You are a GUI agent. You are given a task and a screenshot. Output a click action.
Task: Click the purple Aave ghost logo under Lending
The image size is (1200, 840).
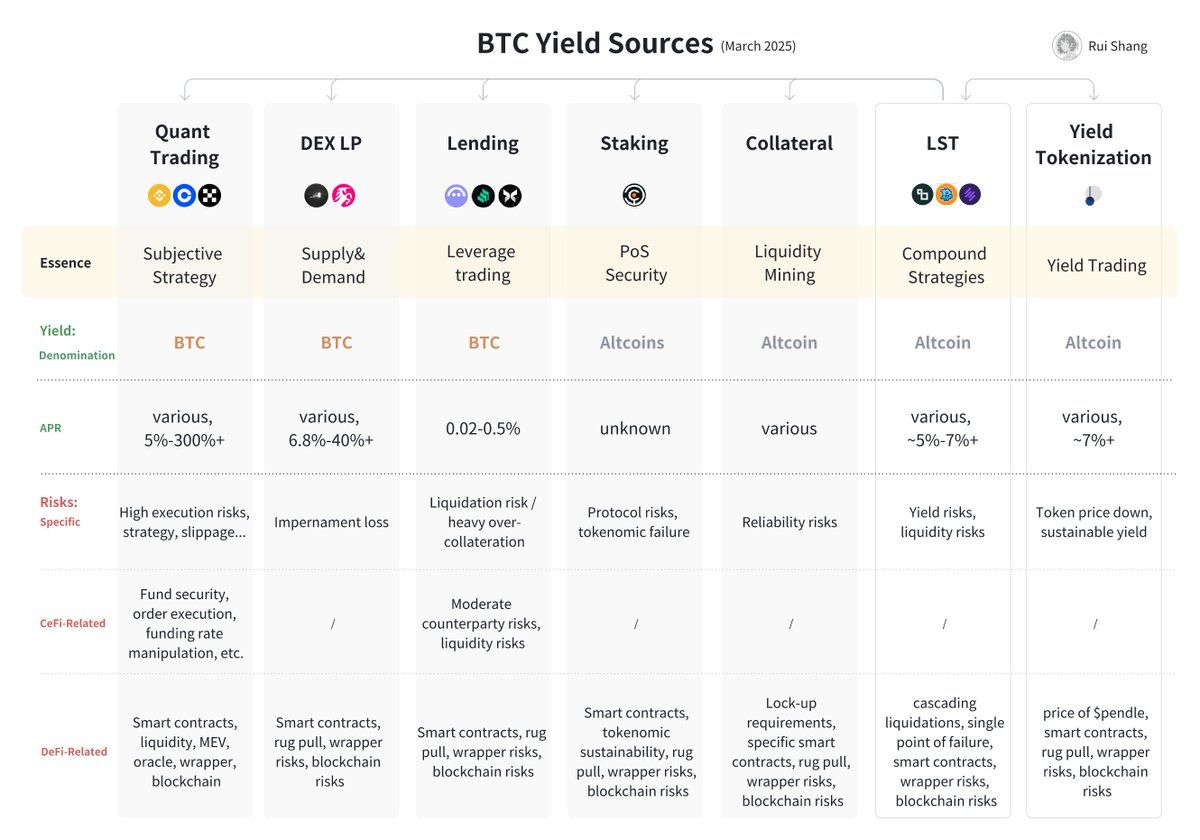[456, 196]
